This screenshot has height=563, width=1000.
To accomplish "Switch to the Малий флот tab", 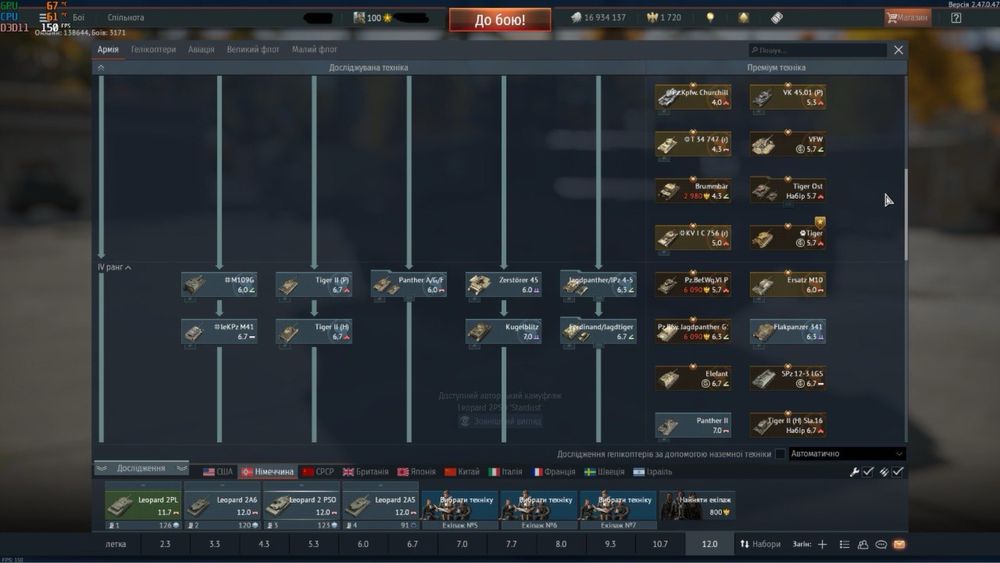I will coord(314,49).
